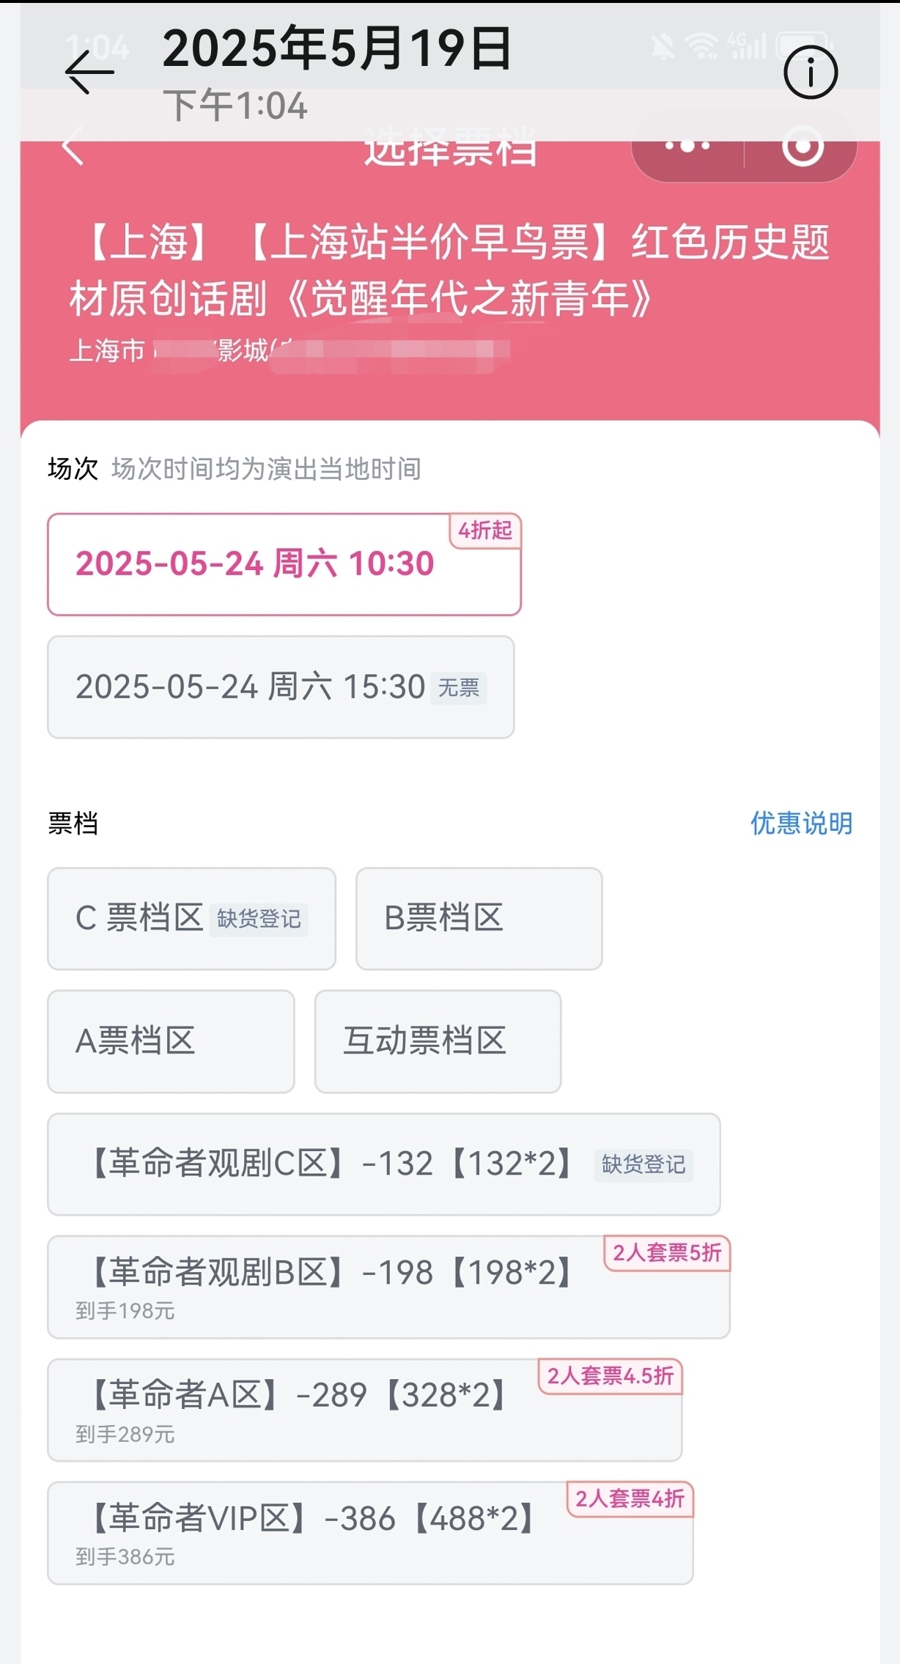The height and width of the screenshot is (1664, 900).
Task: Select 革命者A区 289 package ticket
Action: tap(364, 1409)
